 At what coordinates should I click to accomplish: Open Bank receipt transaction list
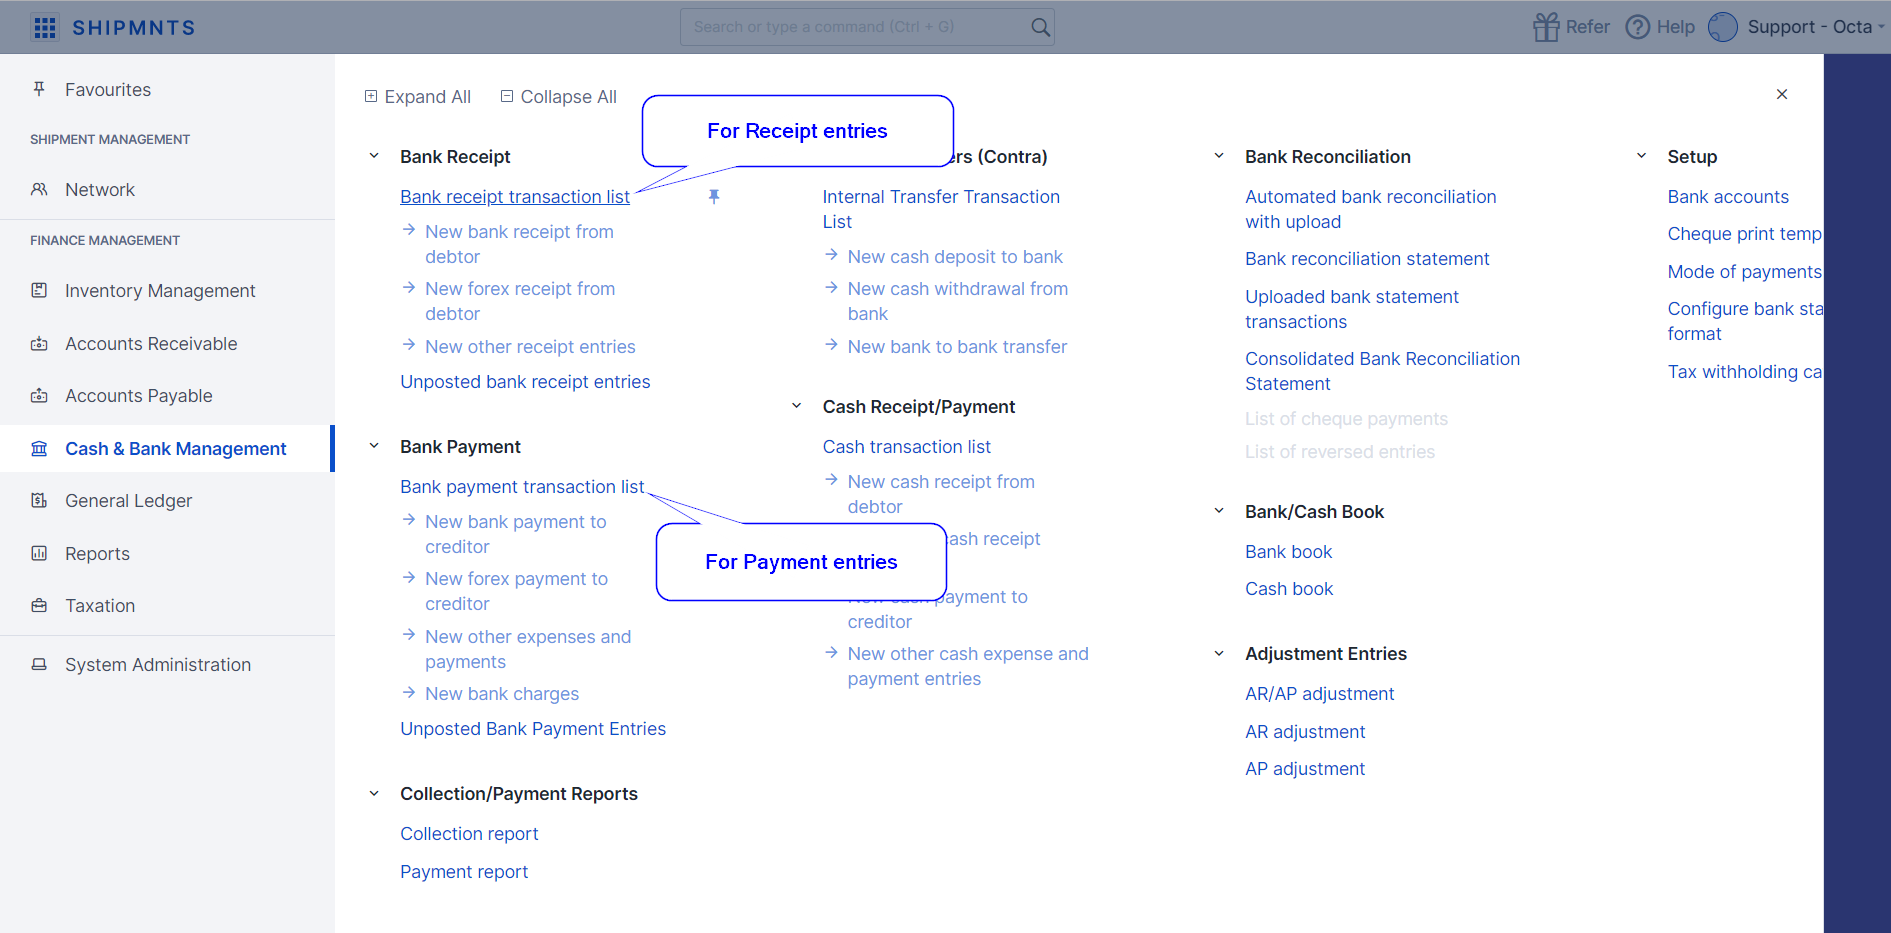[x=515, y=197]
